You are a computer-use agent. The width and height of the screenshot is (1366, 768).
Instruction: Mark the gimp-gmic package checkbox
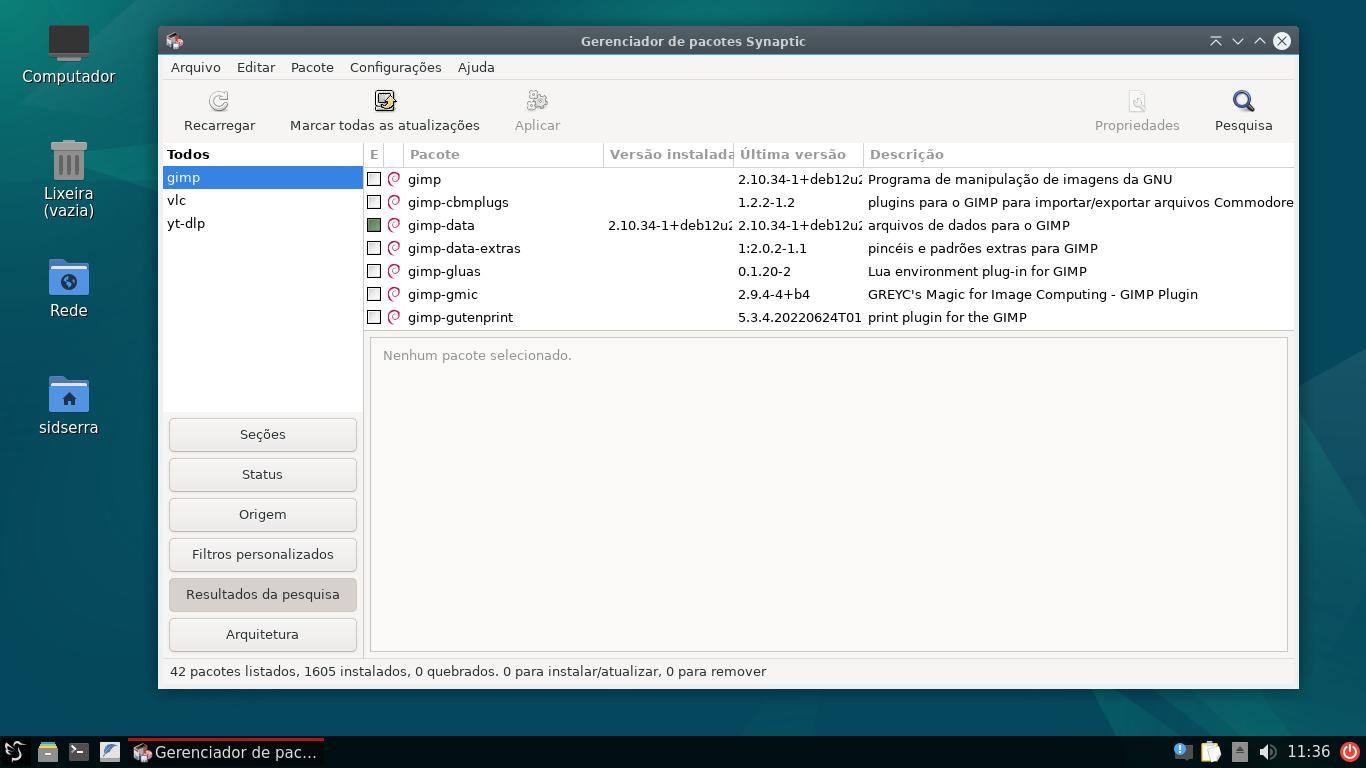(x=374, y=294)
